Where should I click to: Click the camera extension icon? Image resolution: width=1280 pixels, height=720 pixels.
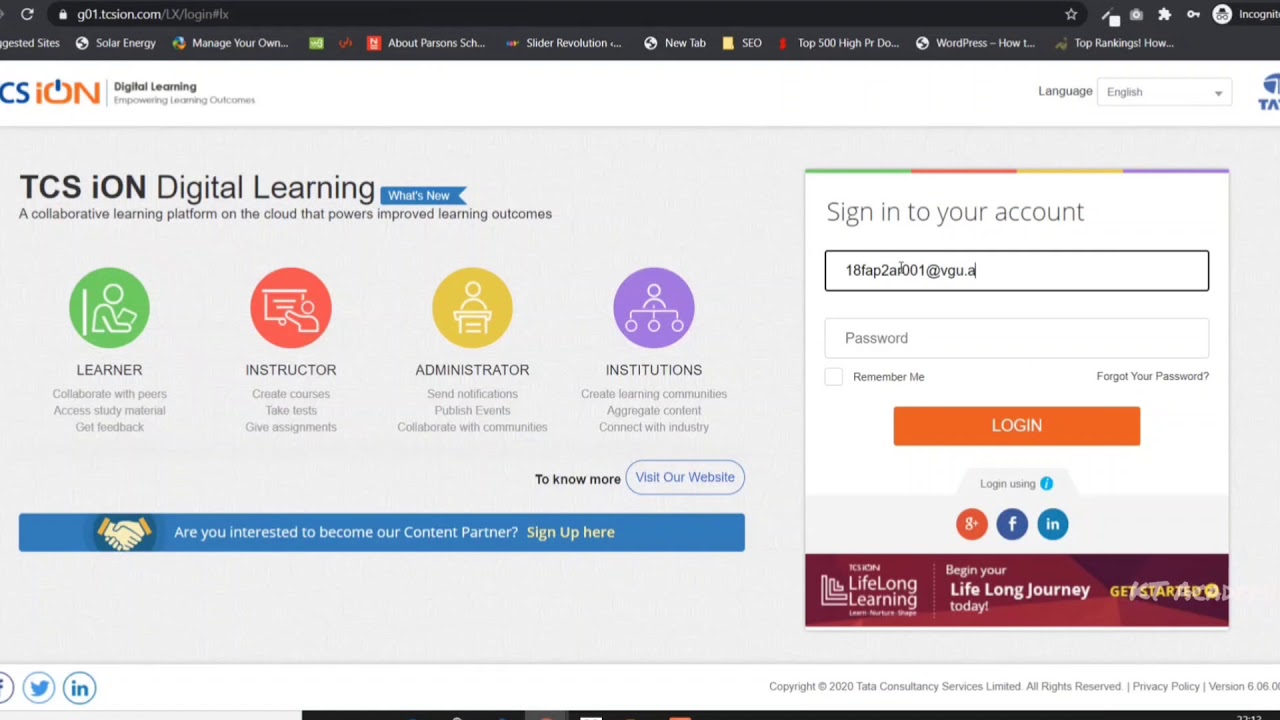(x=1136, y=14)
